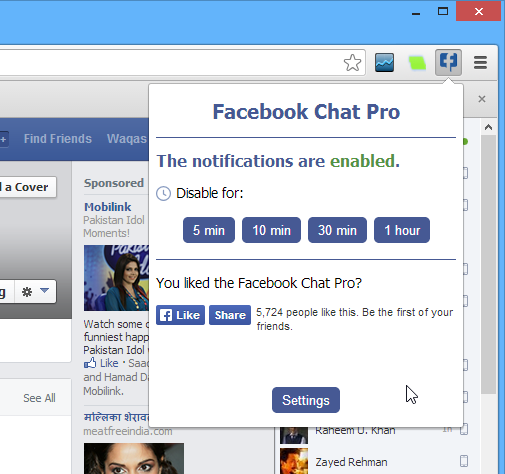The height and width of the screenshot is (474, 505).
Task: Click Zayed Rehman's profile picture
Action: point(294,461)
